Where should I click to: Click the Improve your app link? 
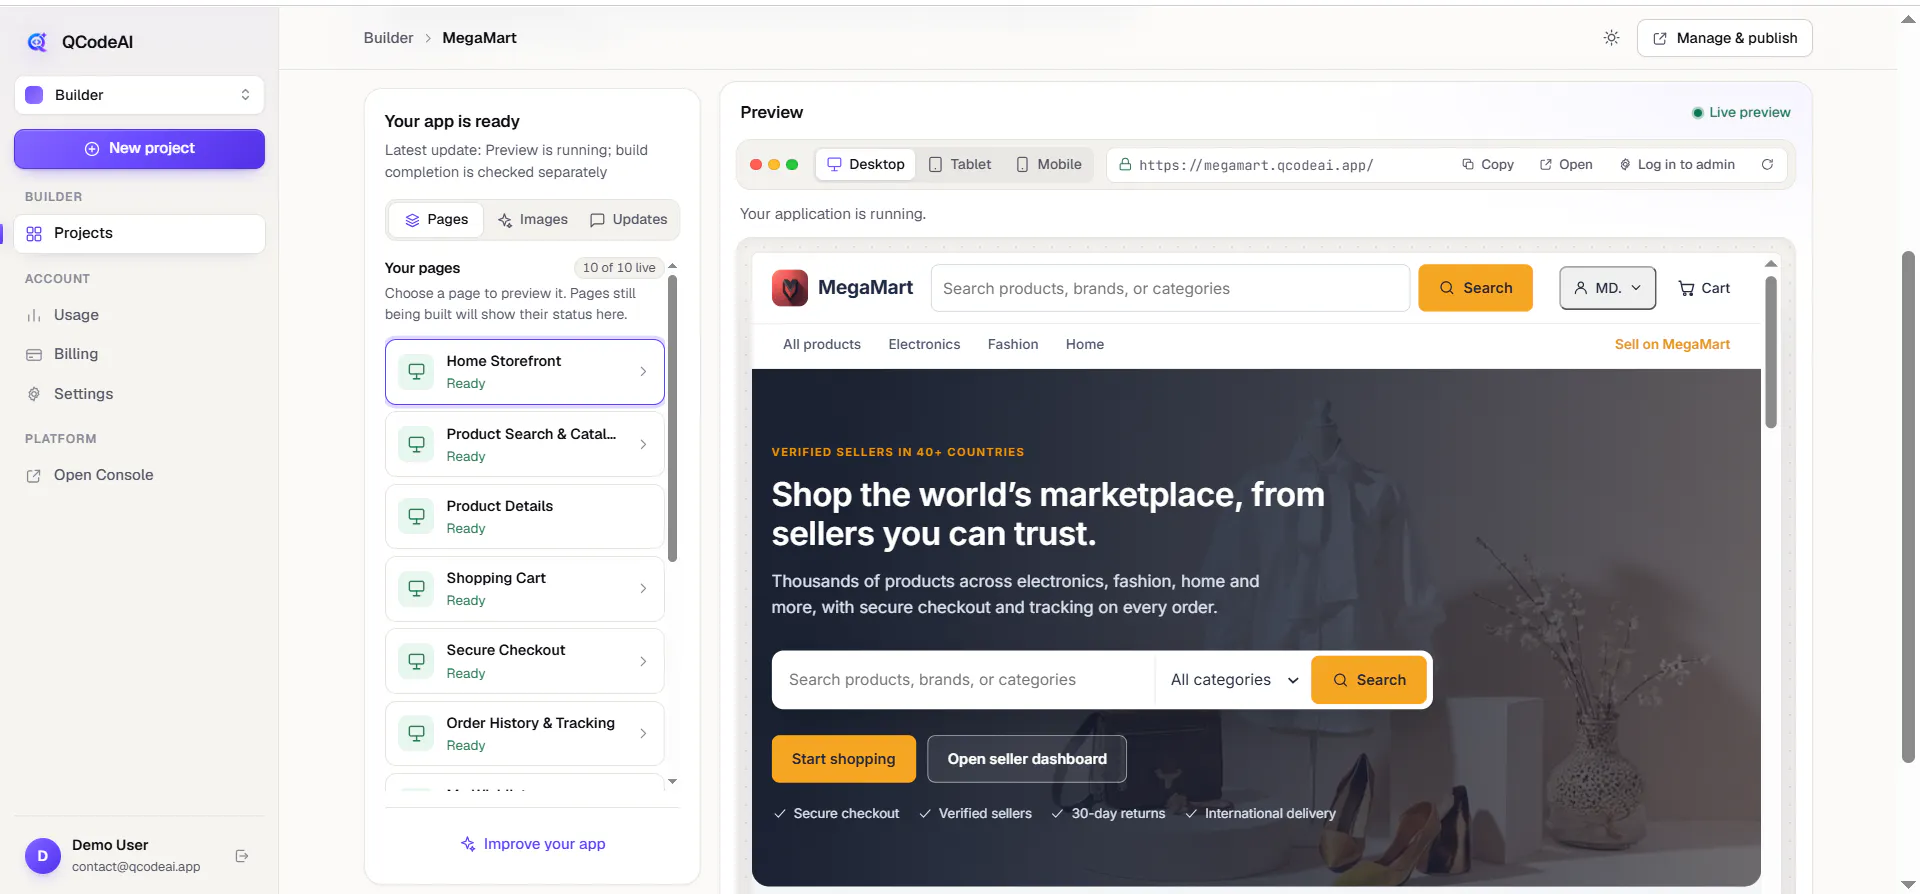[x=532, y=844]
